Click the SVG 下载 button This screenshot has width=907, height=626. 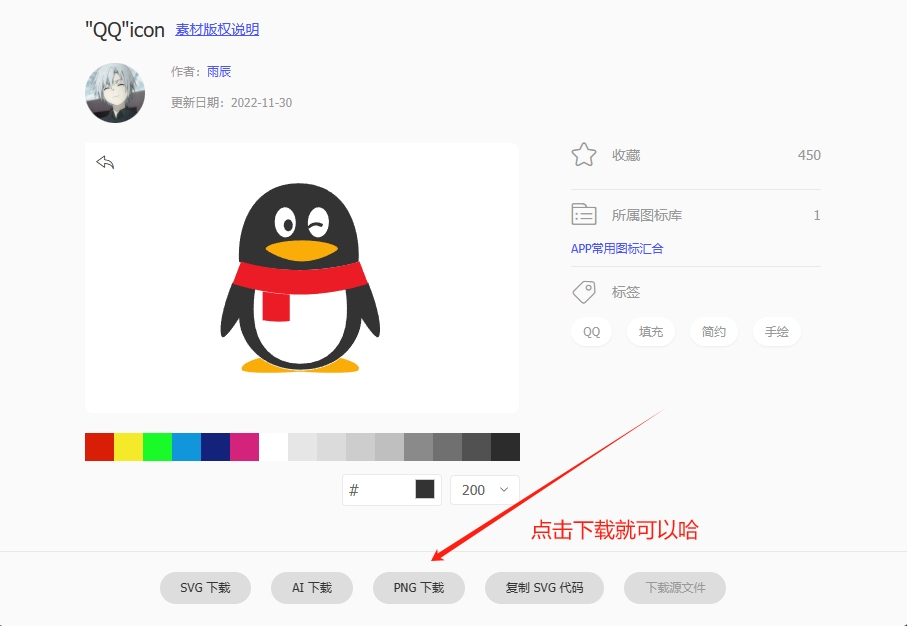point(205,588)
